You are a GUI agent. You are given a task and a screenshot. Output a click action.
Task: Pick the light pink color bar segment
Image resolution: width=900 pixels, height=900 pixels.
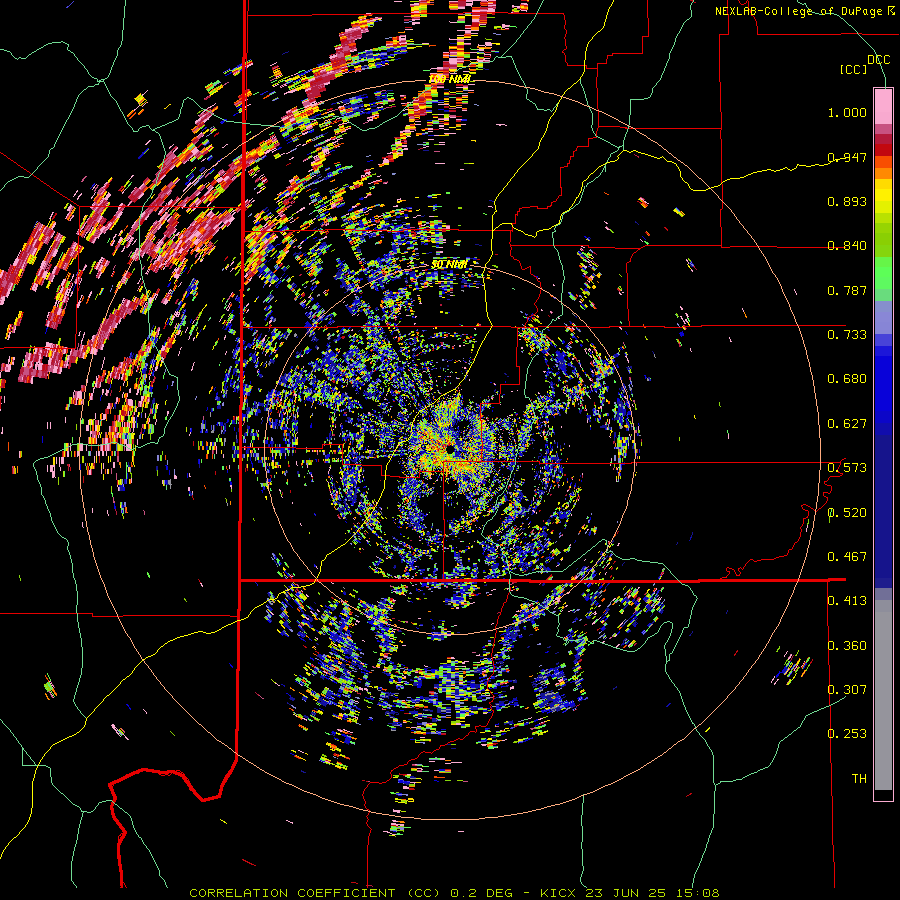pos(883,107)
